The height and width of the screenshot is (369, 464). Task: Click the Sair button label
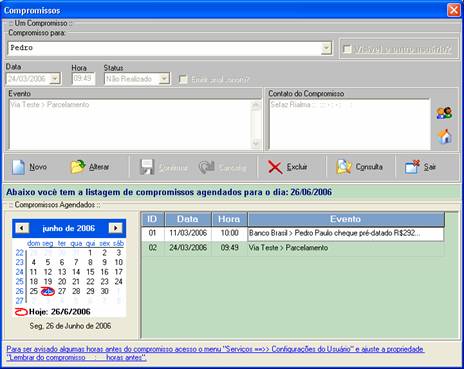pyautogui.click(x=429, y=167)
